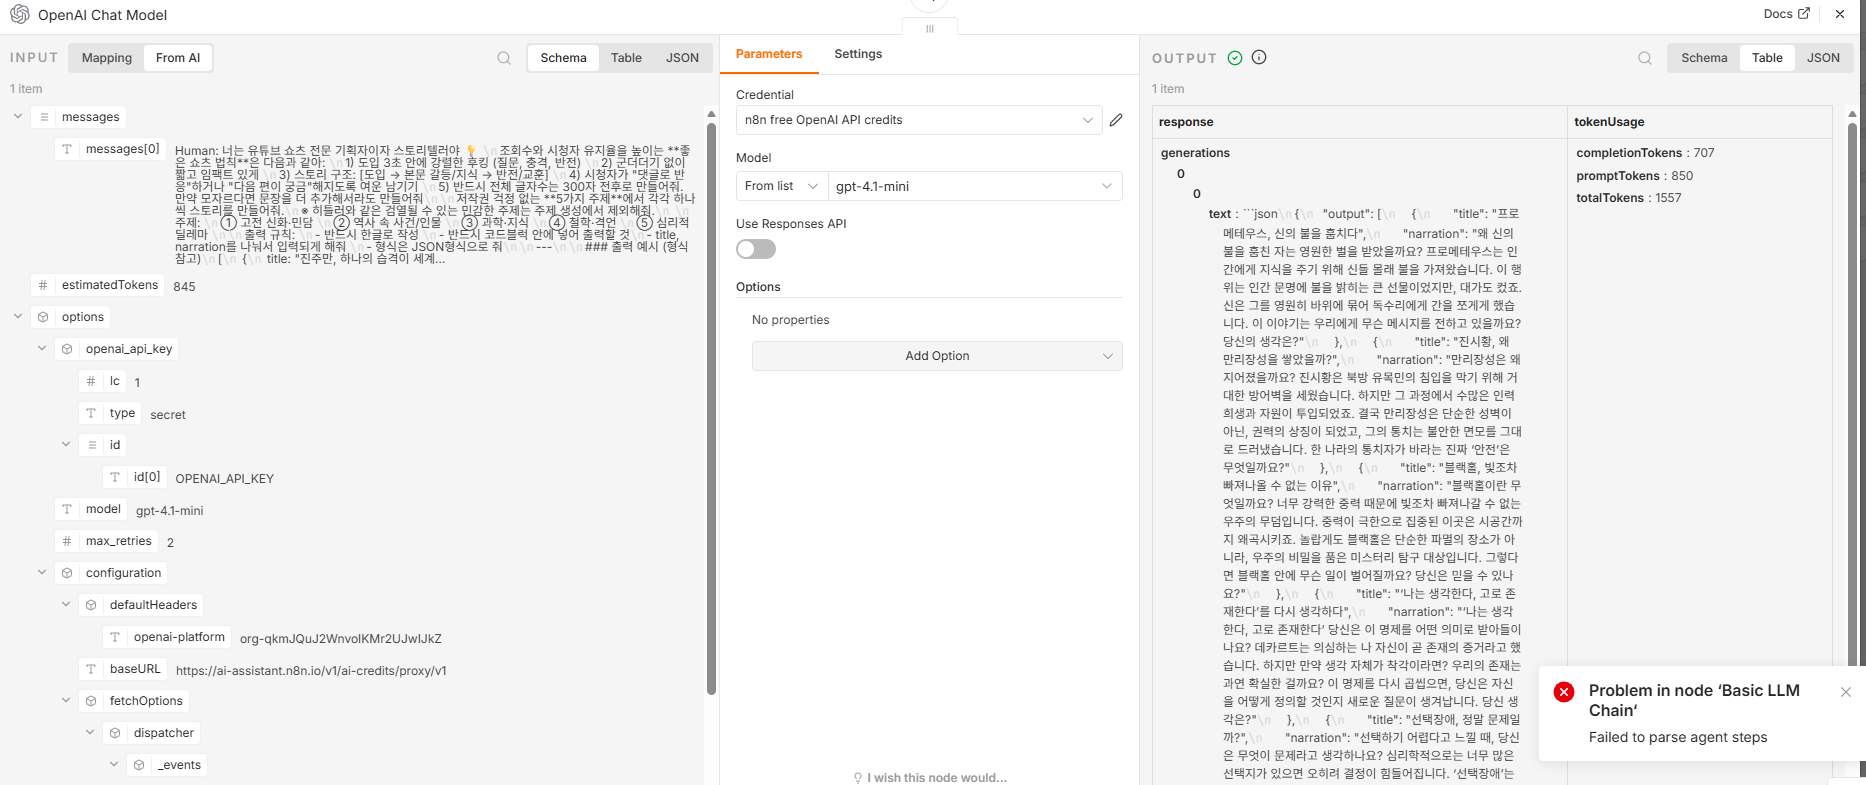Search the output panel with magnifier icon
Image resolution: width=1866 pixels, height=785 pixels.
coord(1645,58)
